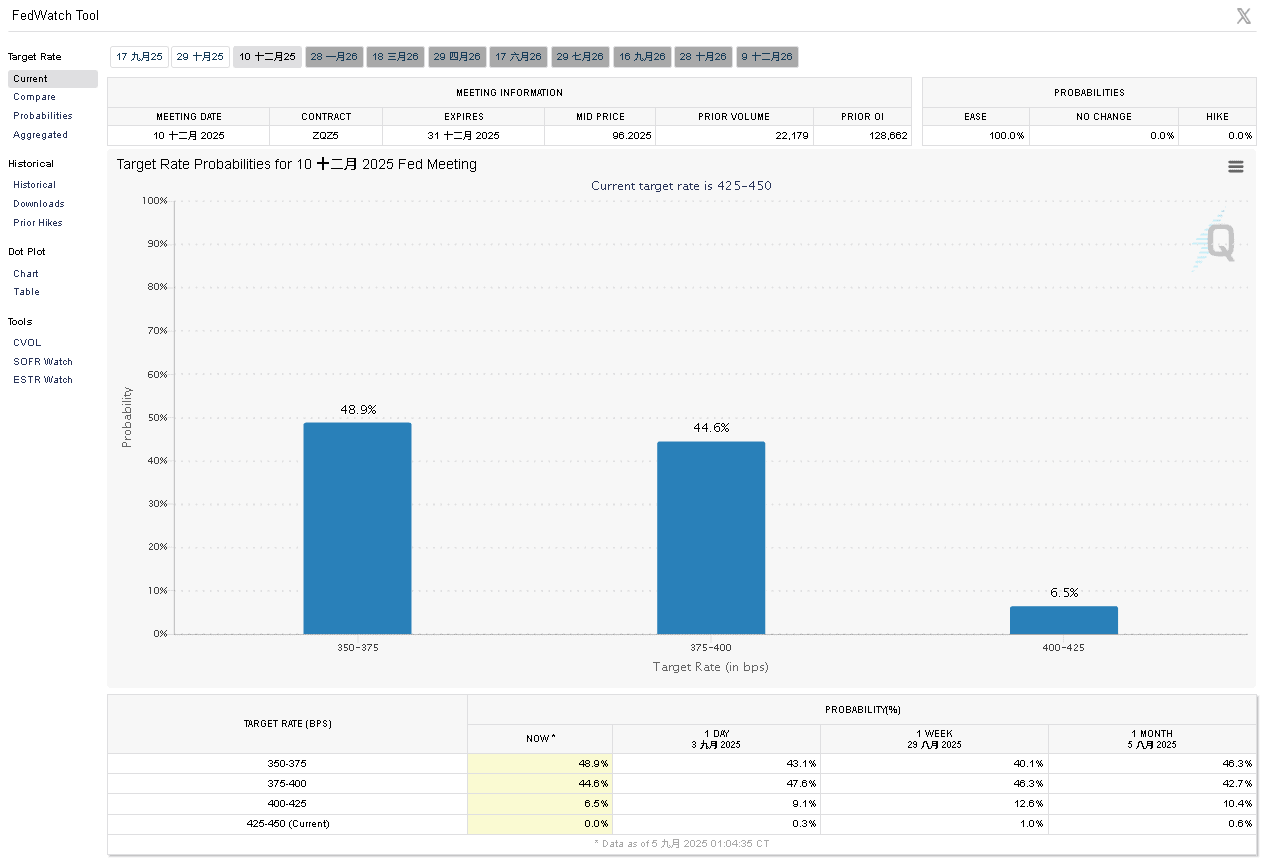The image size is (1265, 861).
Task: Open the chart hamburger menu
Action: tap(1236, 167)
